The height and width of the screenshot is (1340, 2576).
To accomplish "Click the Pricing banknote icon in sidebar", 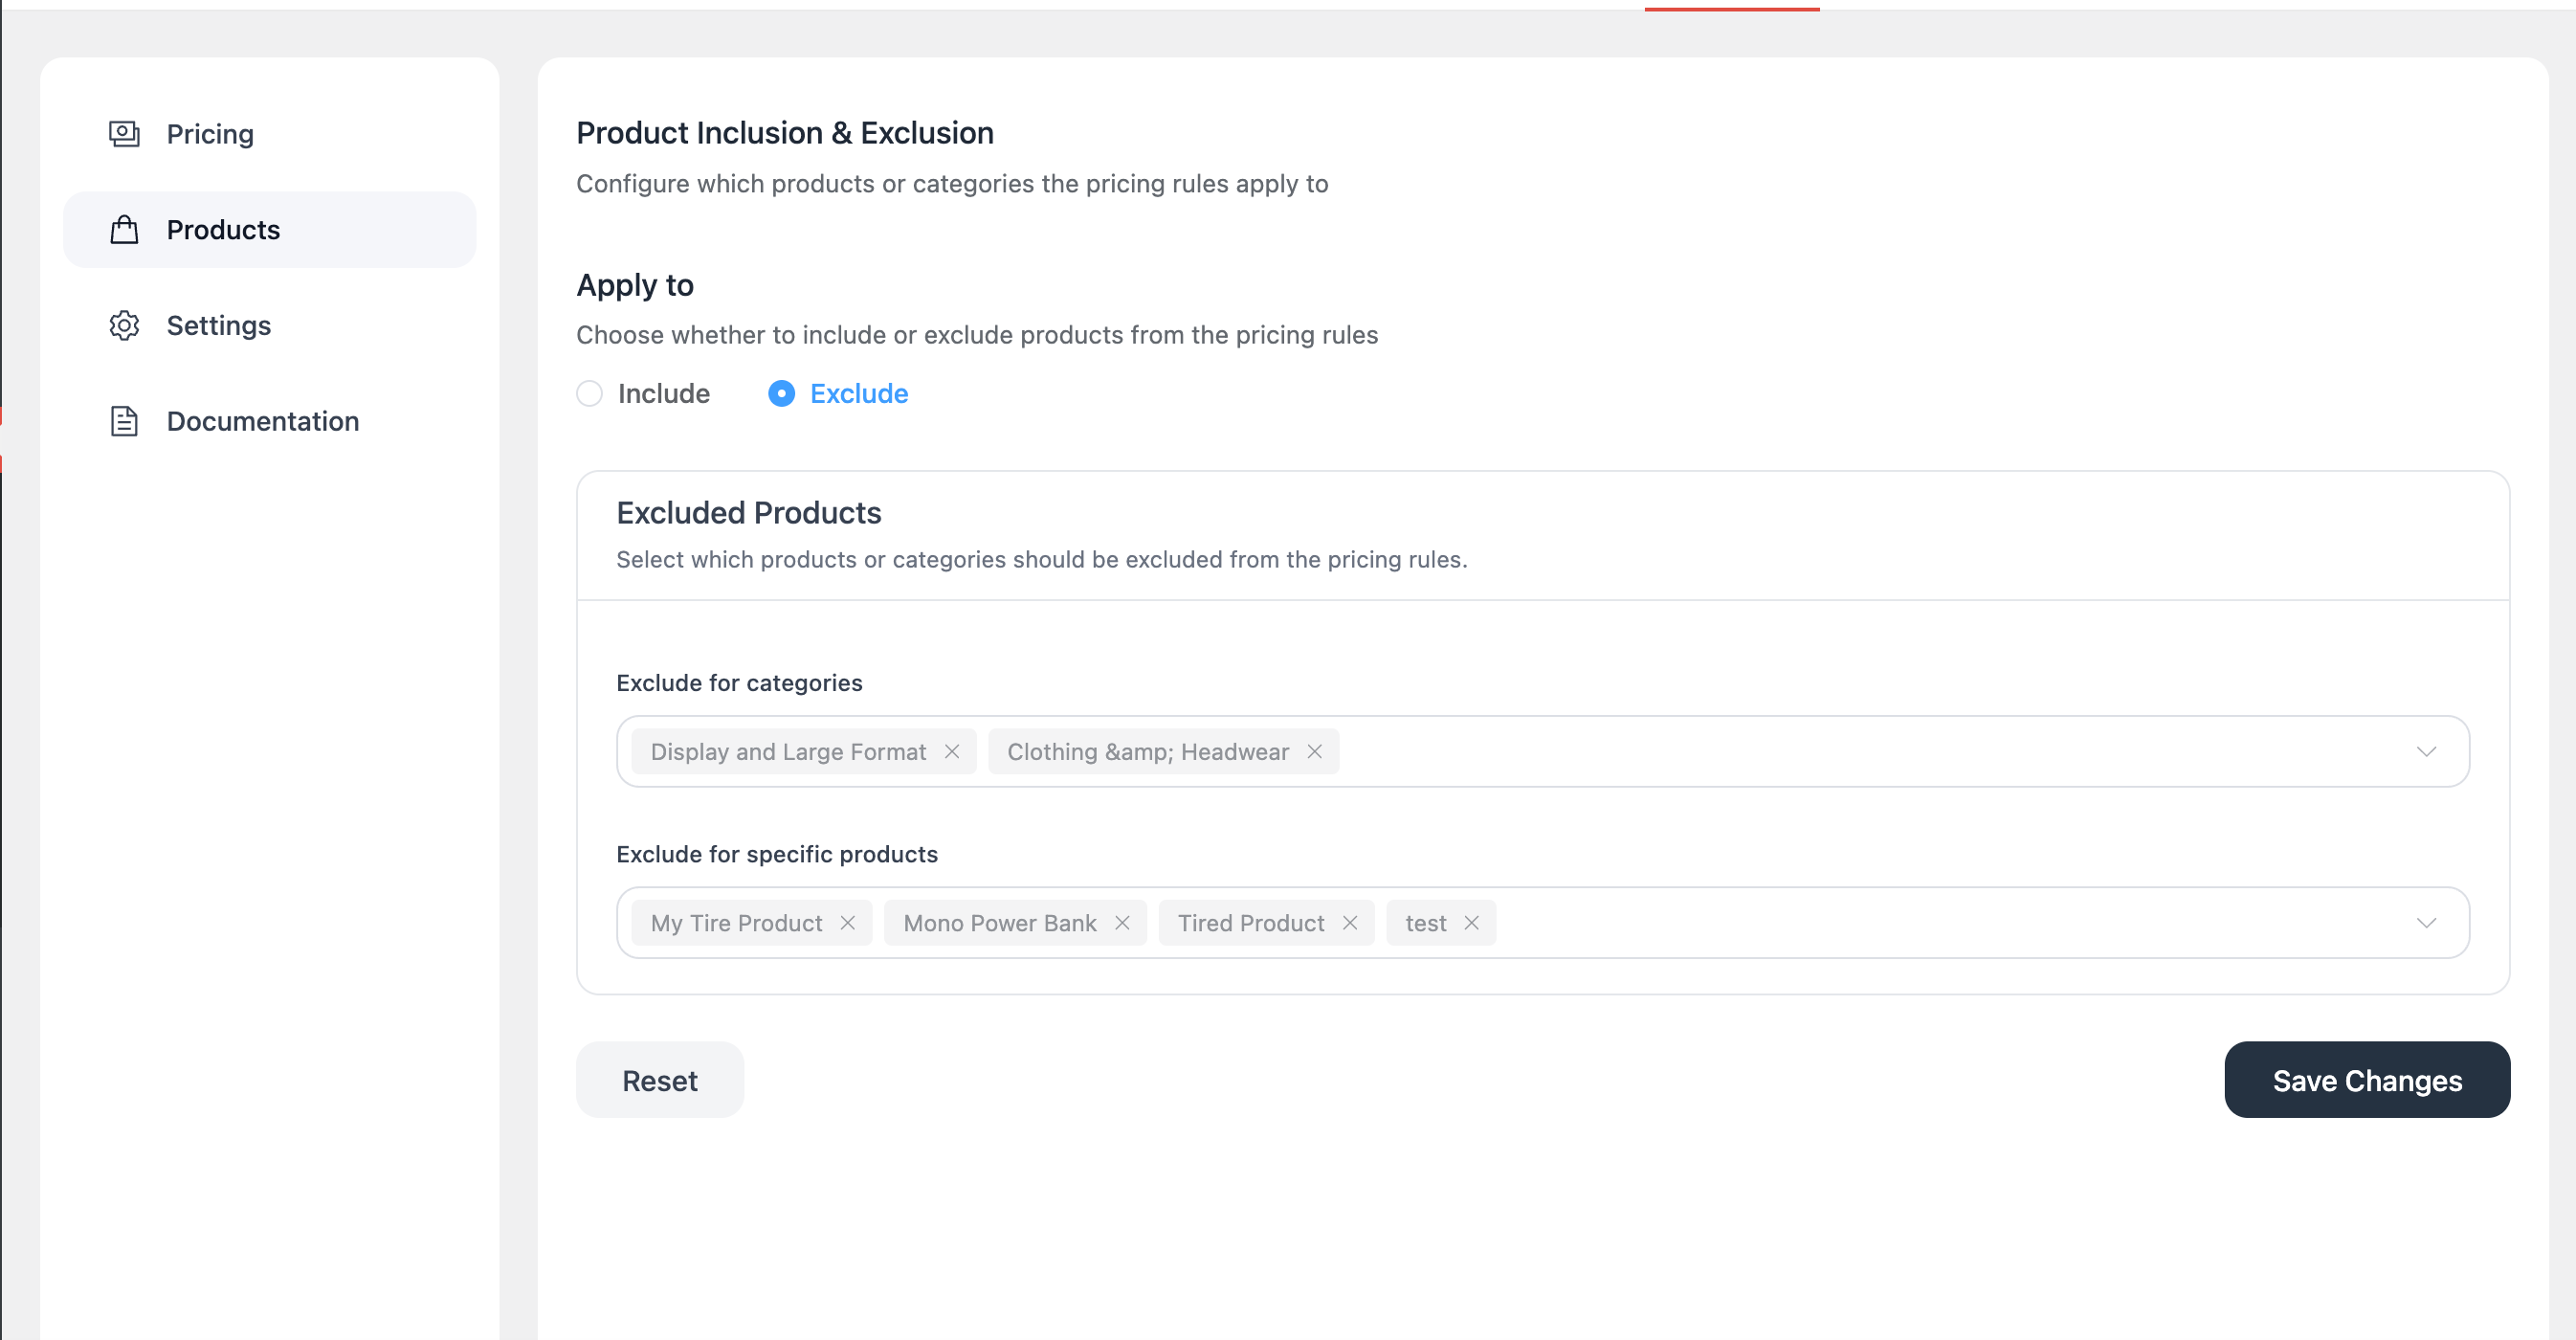I will point(124,134).
